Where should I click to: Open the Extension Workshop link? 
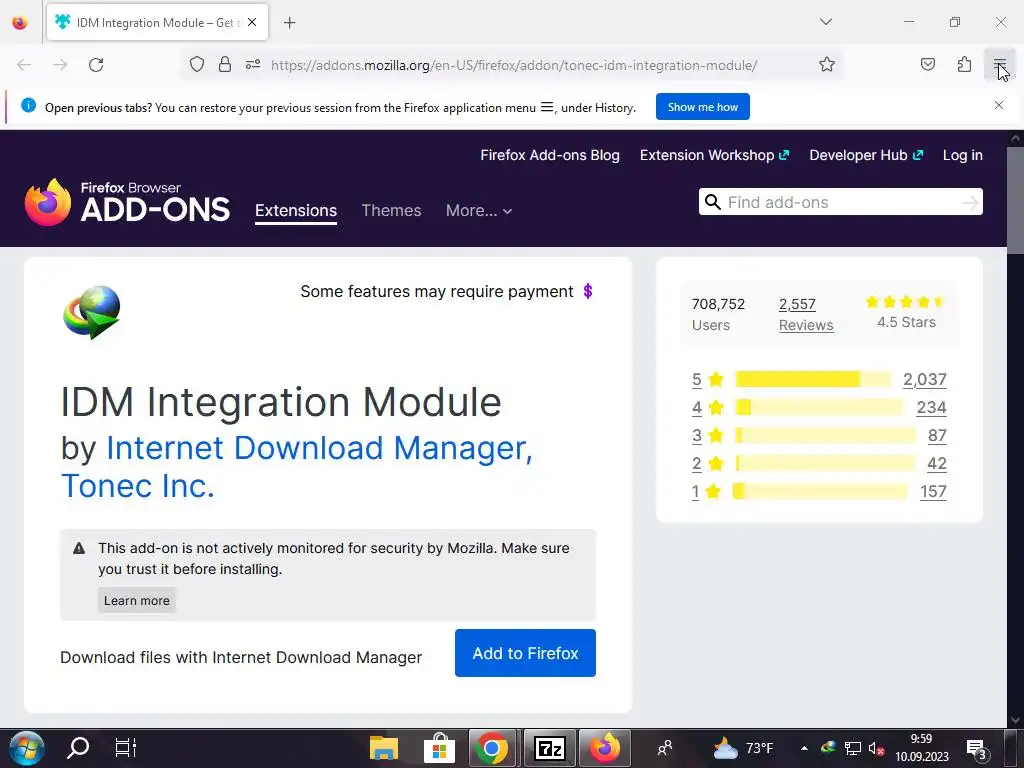[714, 155]
